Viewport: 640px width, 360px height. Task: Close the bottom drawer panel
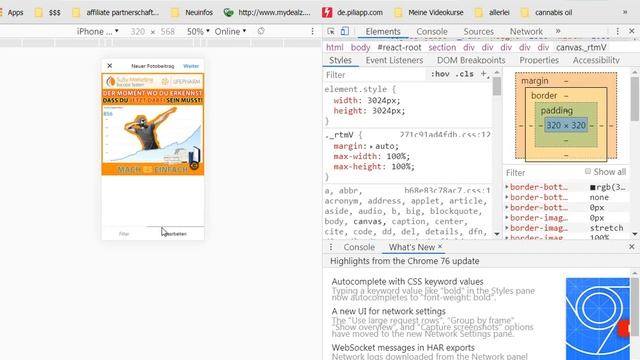(632, 247)
